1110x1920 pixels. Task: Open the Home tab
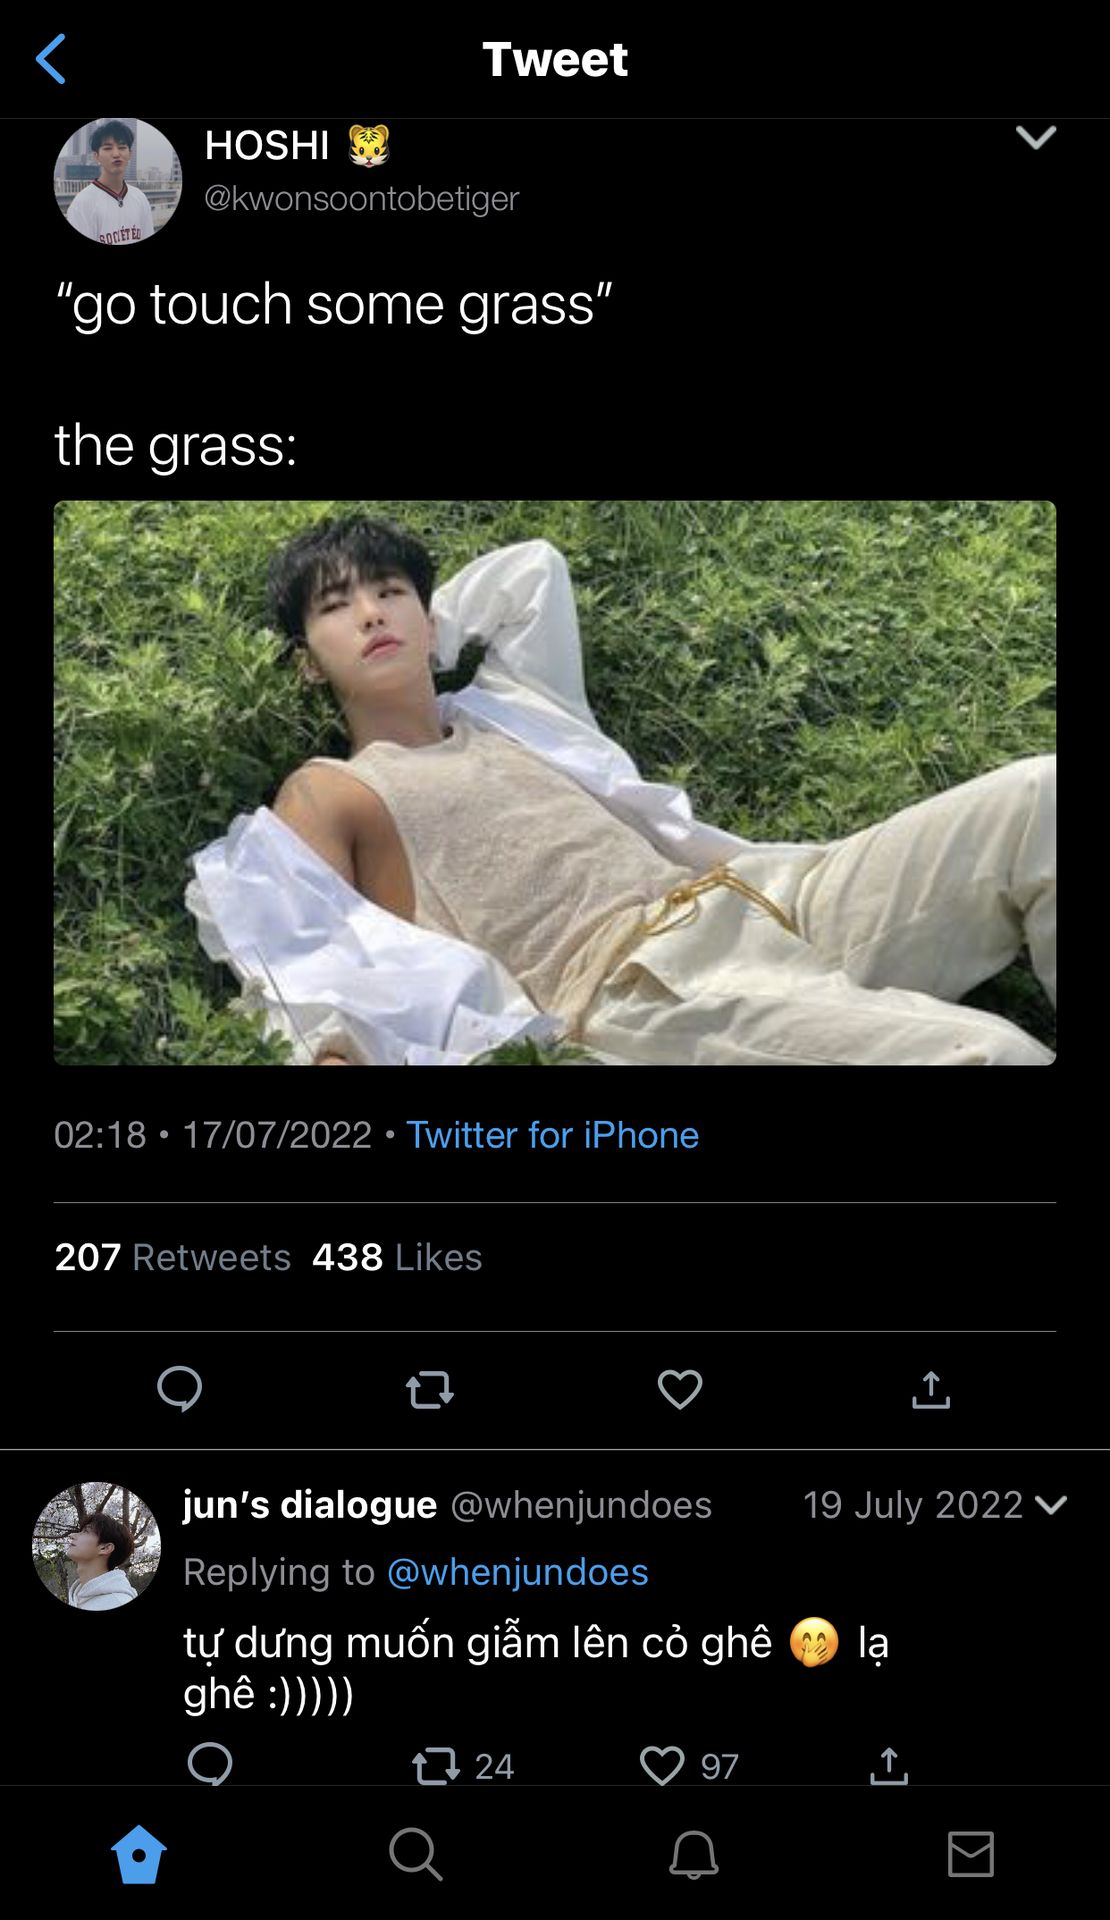139,1855
